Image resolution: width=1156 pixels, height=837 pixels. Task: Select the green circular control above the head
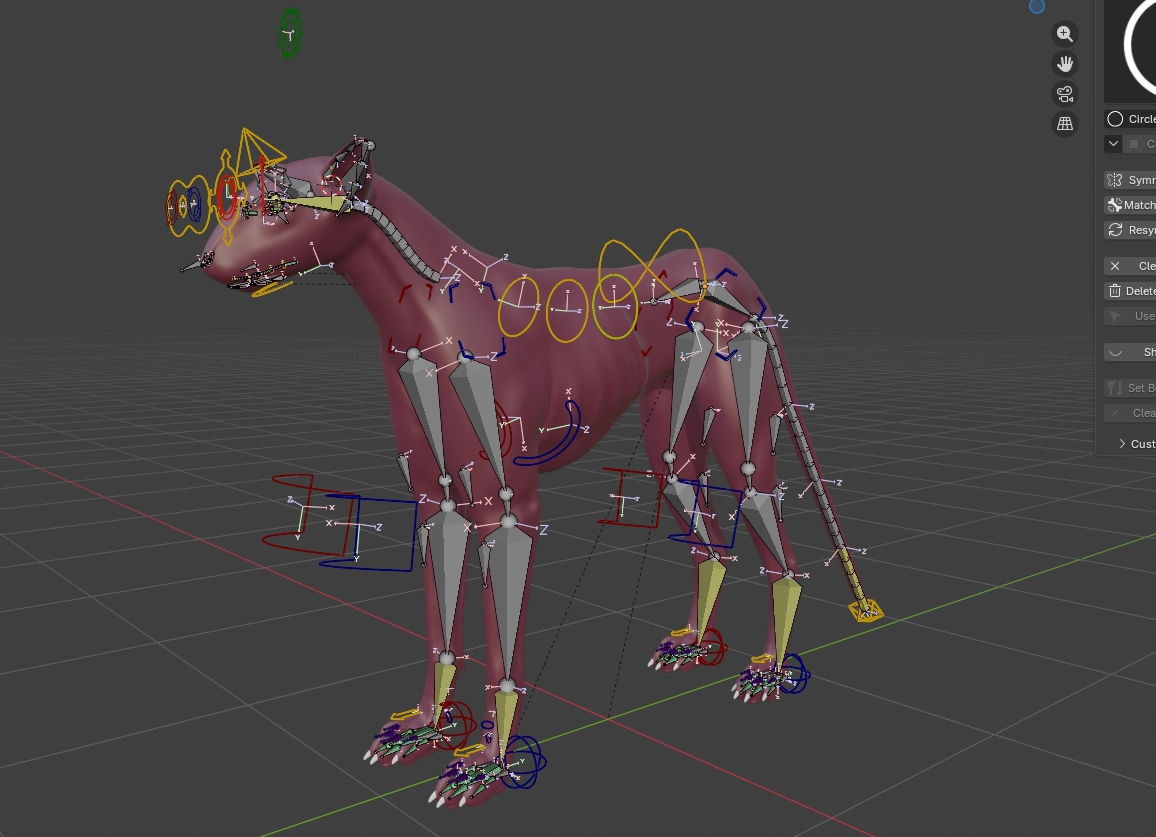pyautogui.click(x=290, y=32)
